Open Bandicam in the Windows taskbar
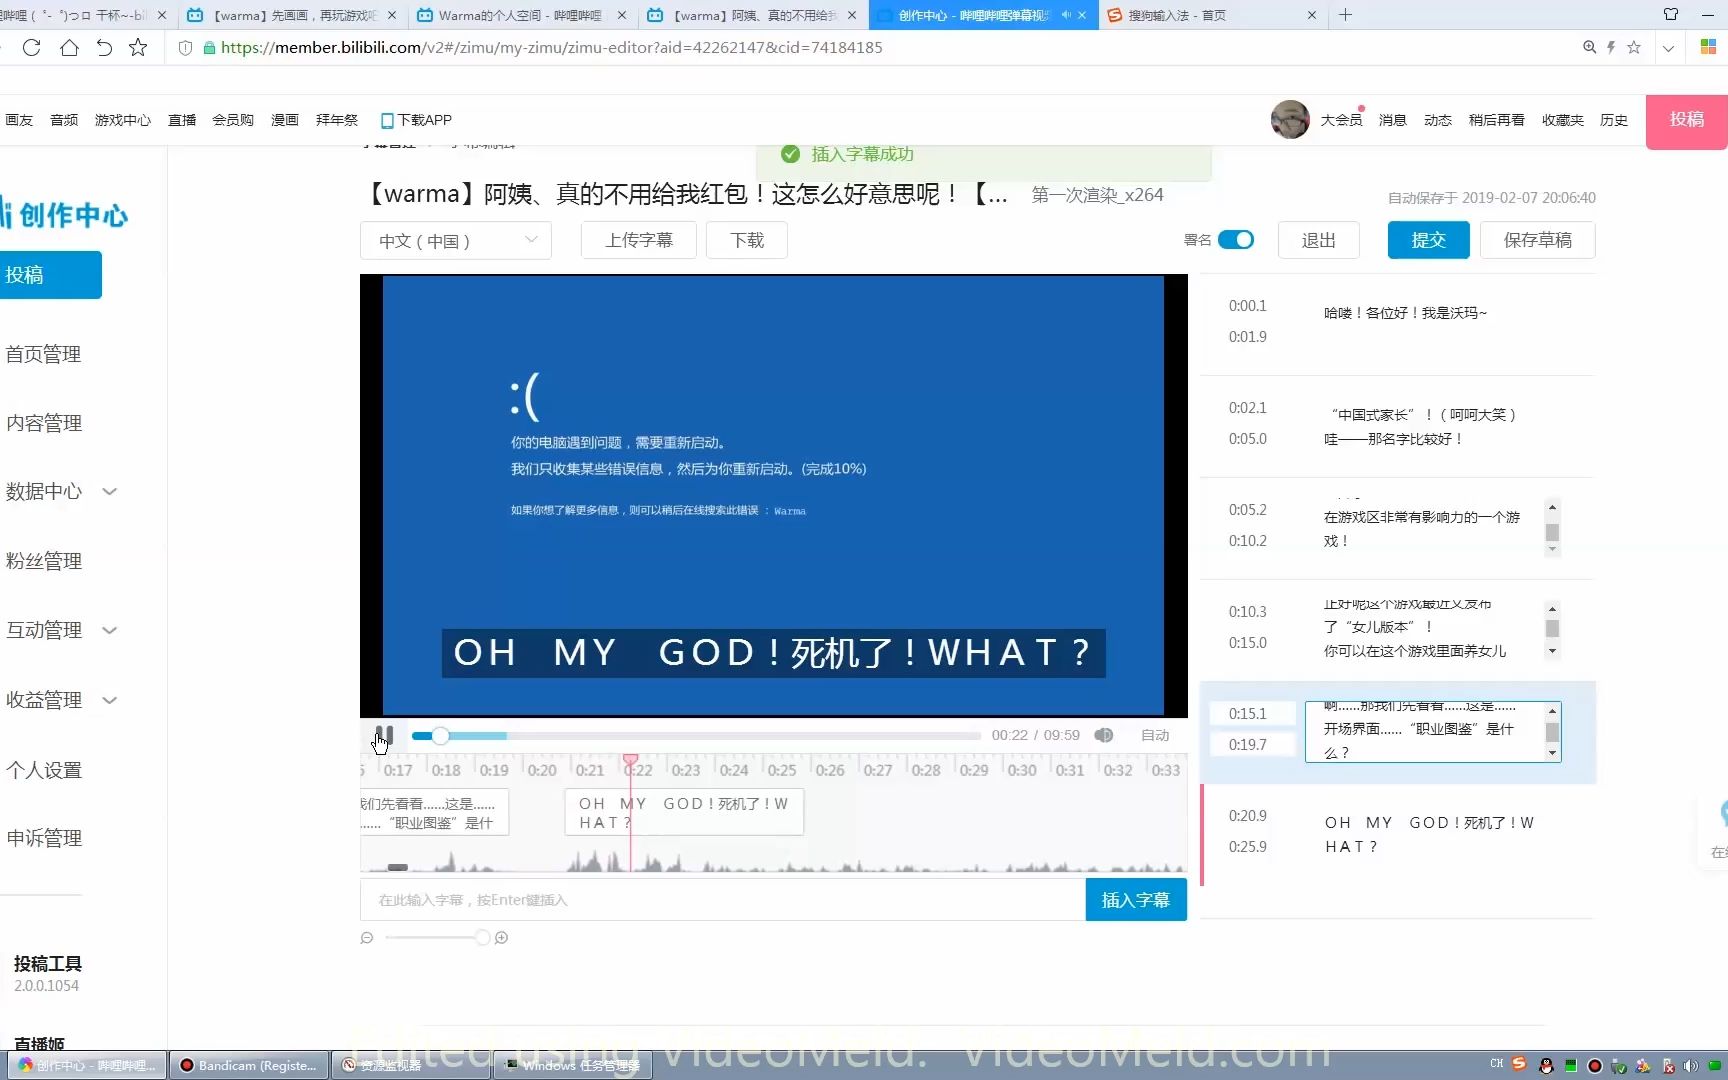This screenshot has width=1728, height=1080. tap(248, 1065)
